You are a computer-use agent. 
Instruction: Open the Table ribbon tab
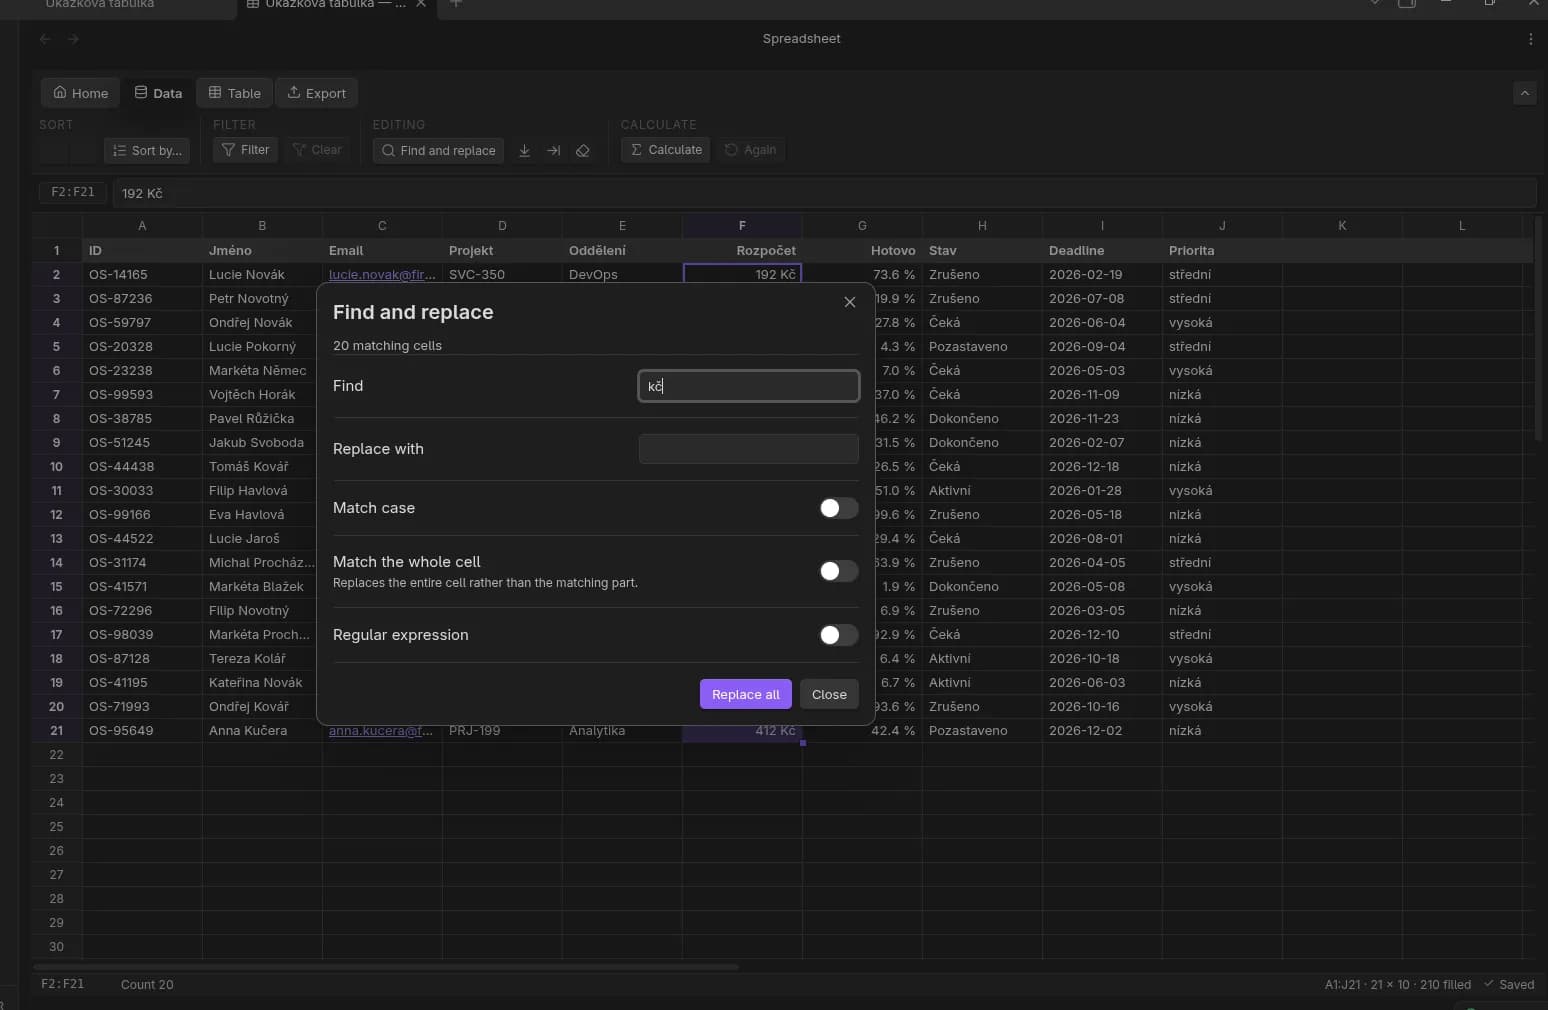tap(234, 93)
